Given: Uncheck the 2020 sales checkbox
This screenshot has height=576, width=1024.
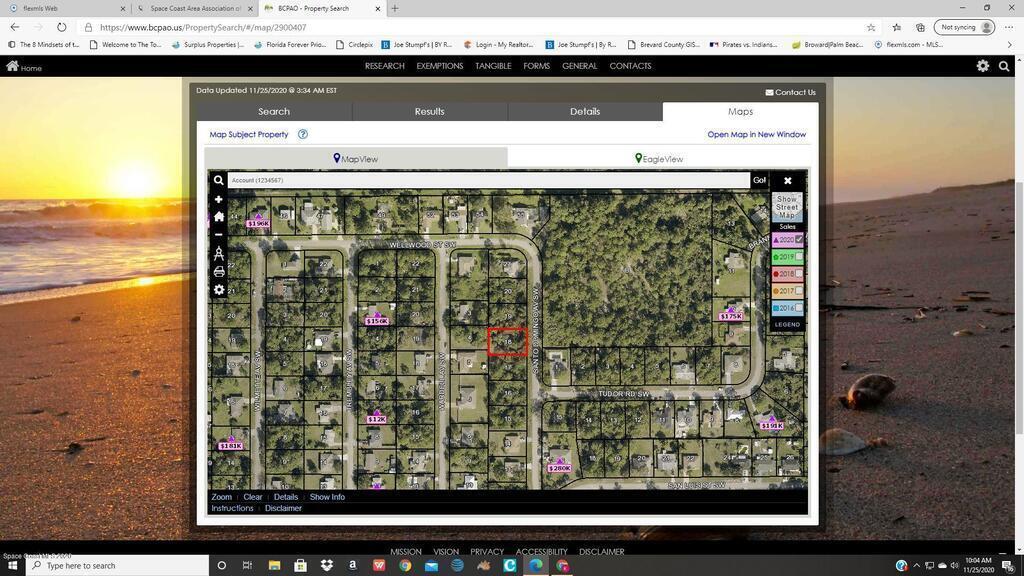Looking at the screenshot, I should [799, 240].
